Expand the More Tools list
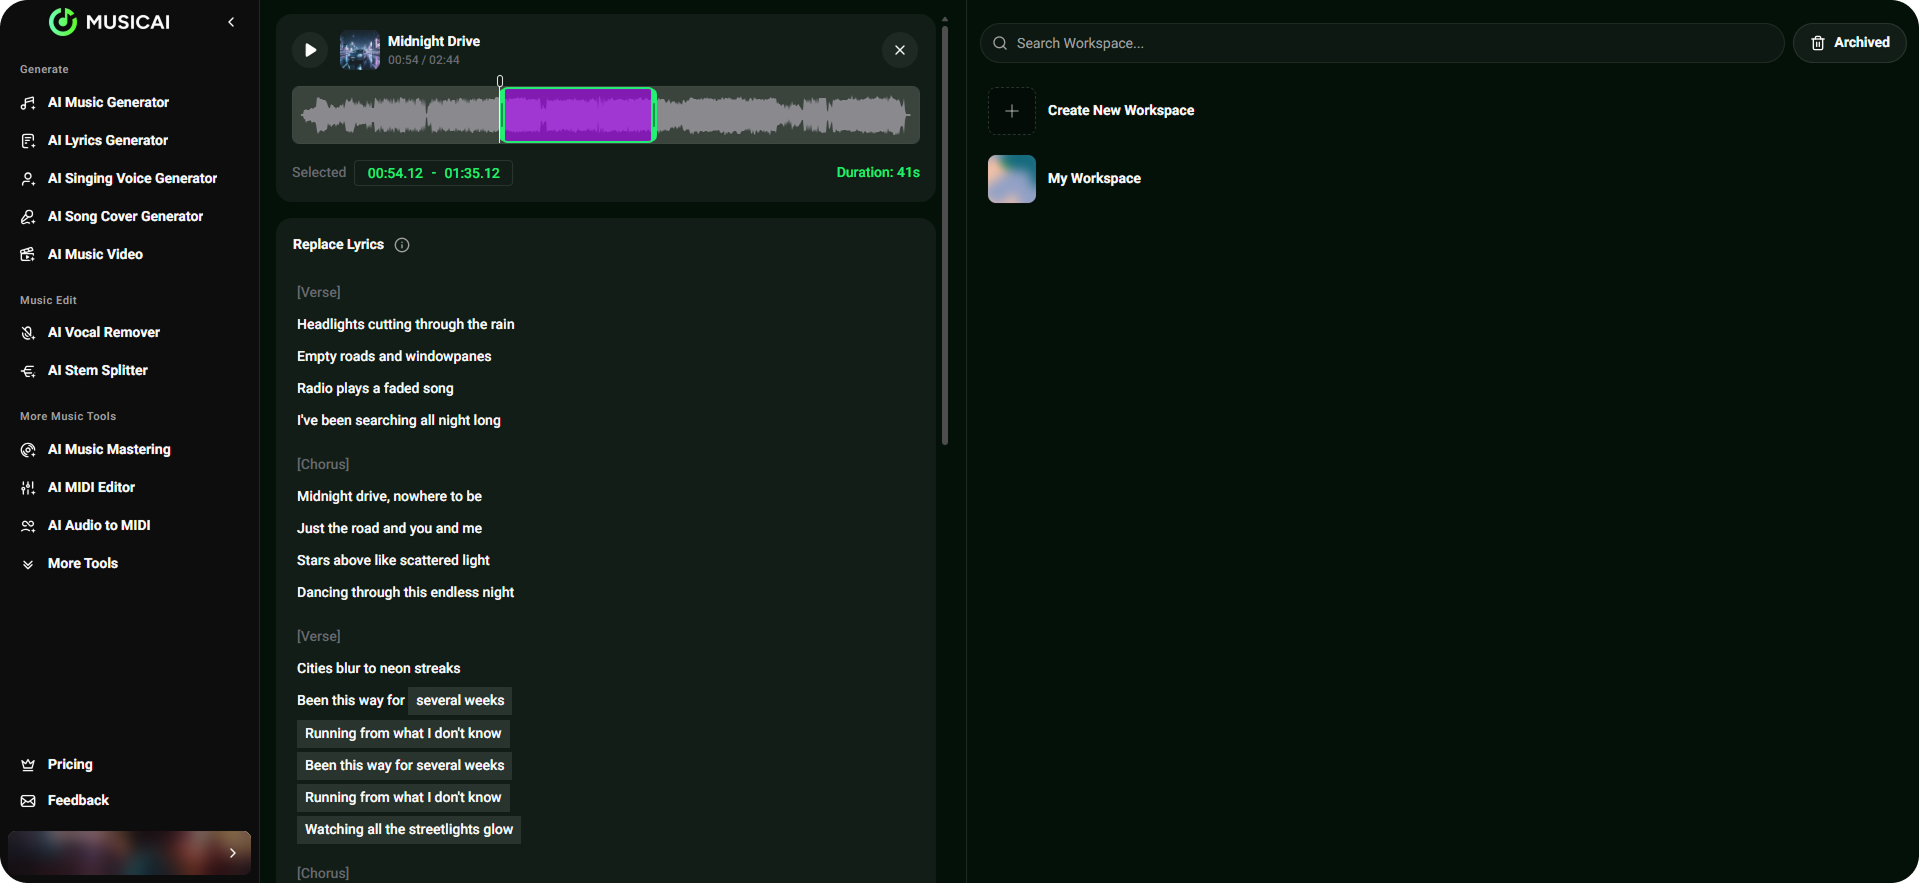 coord(82,563)
